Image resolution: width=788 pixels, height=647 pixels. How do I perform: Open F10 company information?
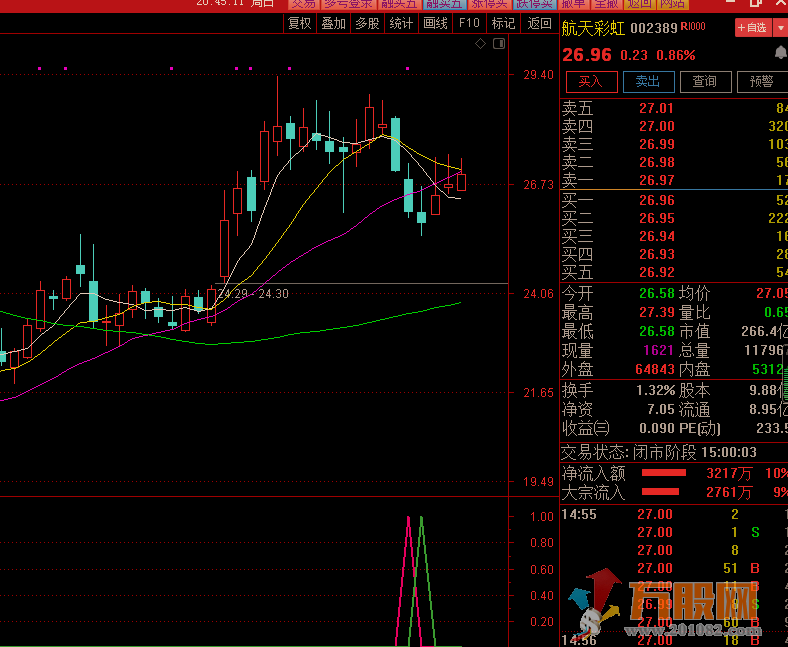pos(469,23)
